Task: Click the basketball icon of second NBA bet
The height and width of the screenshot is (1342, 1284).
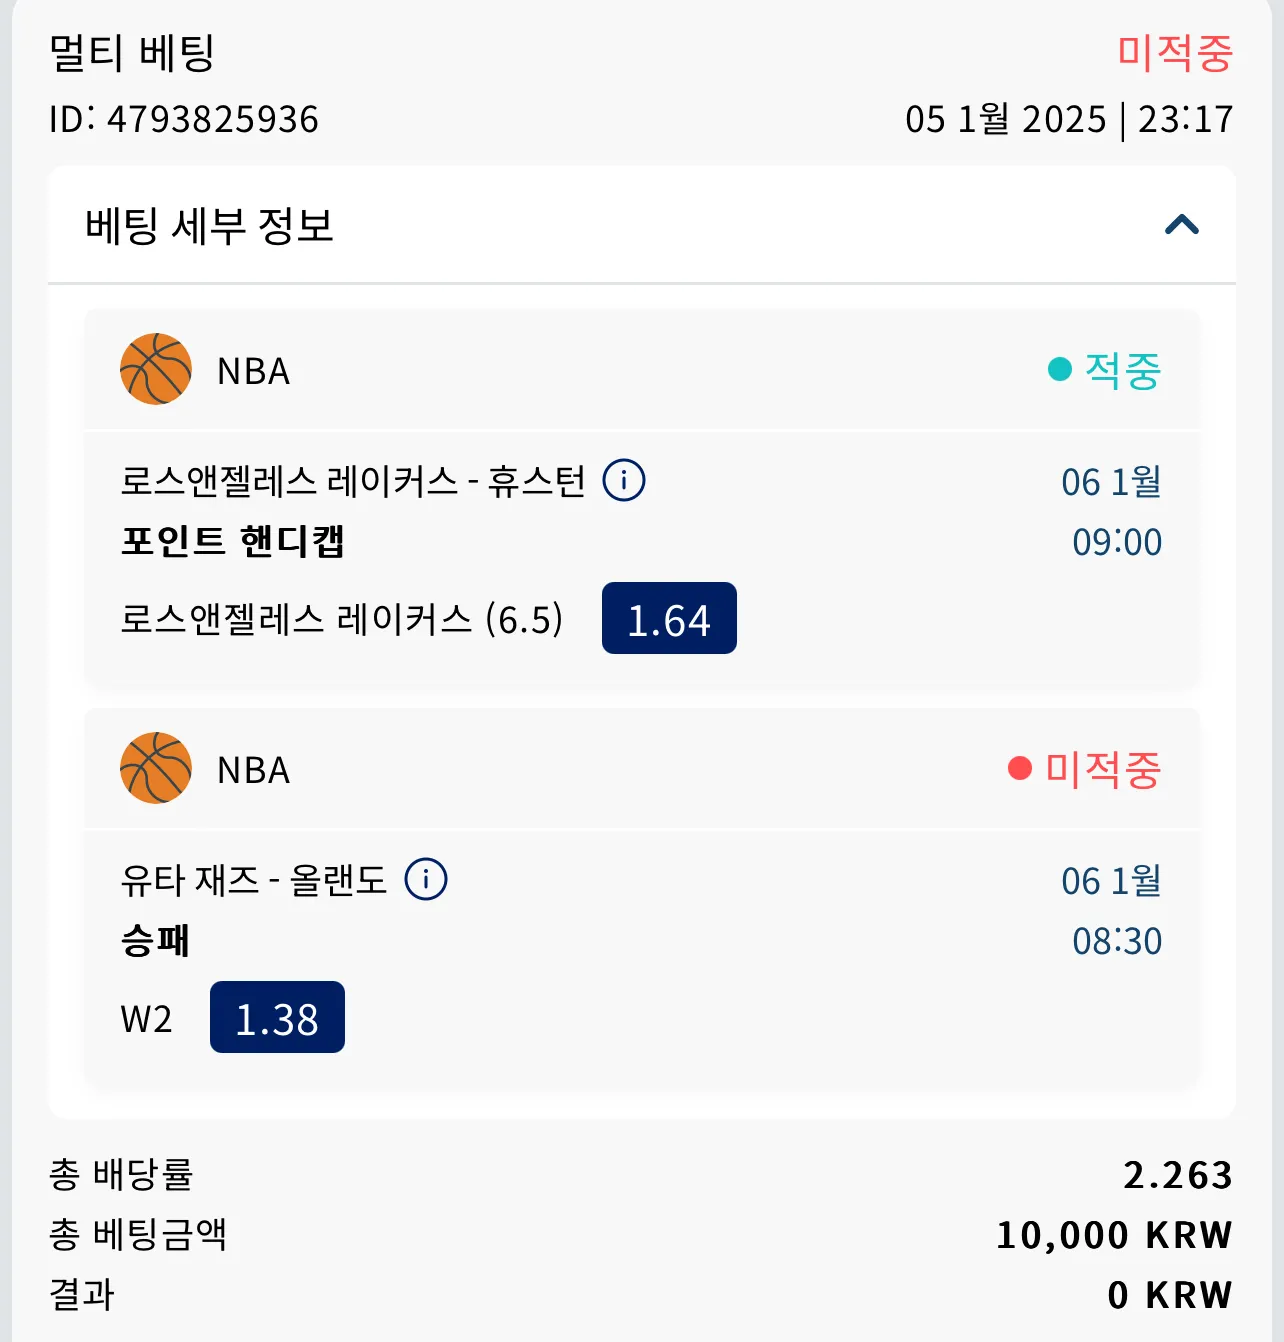Action: point(156,768)
